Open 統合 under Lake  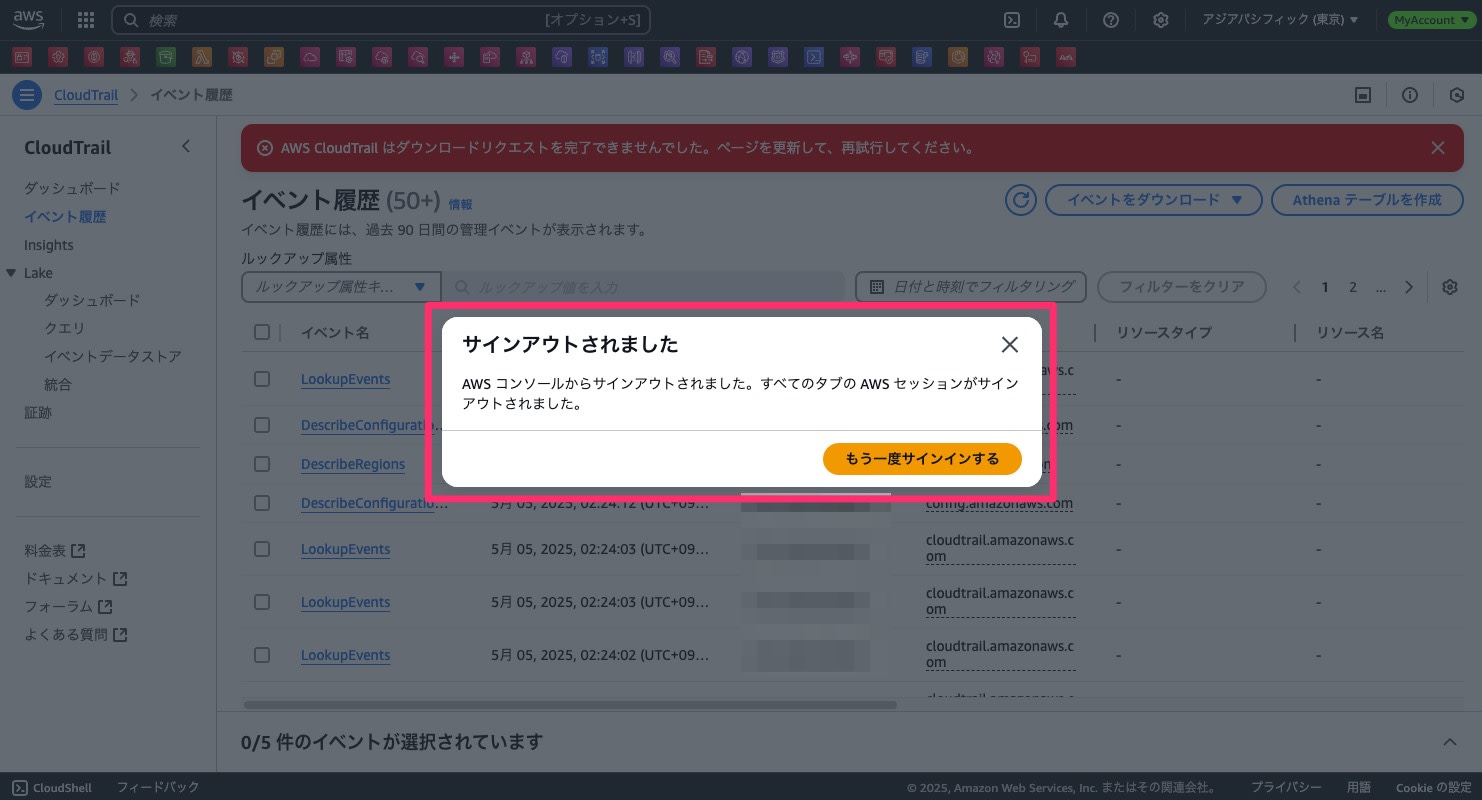click(58, 384)
